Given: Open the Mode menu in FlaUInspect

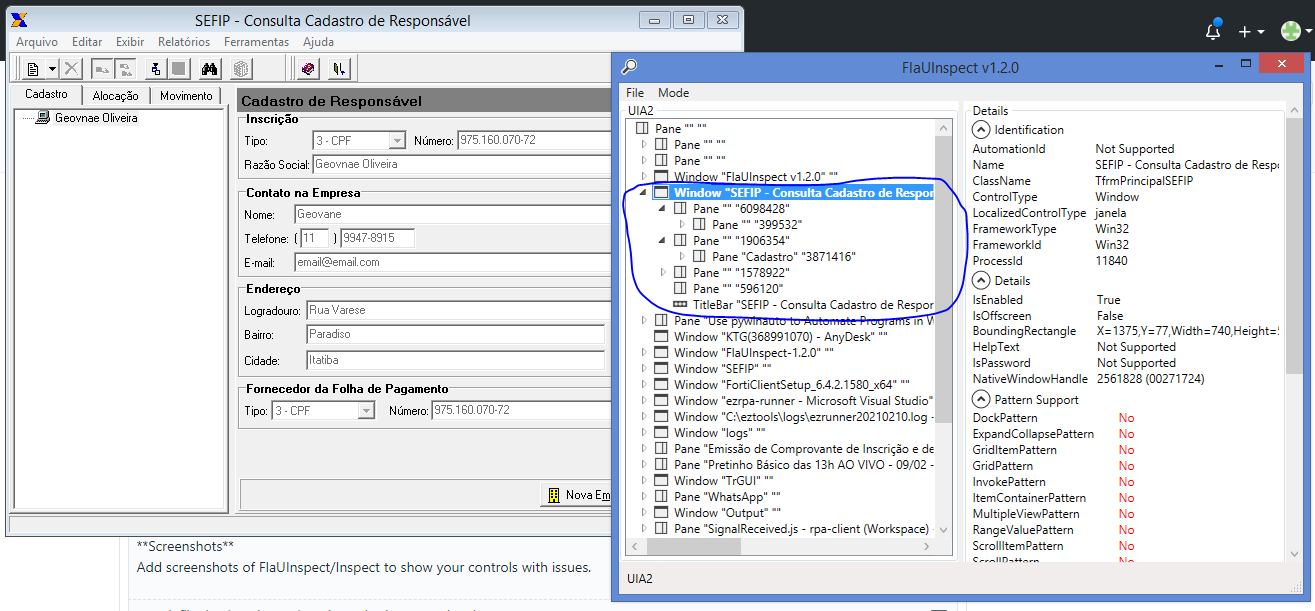Looking at the screenshot, I should [x=673, y=93].
